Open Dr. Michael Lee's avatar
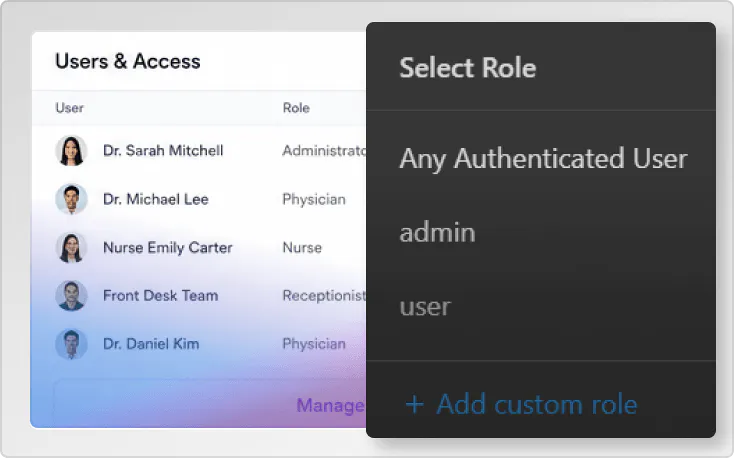This screenshot has height=458, width=734. [x=71, y=199]
